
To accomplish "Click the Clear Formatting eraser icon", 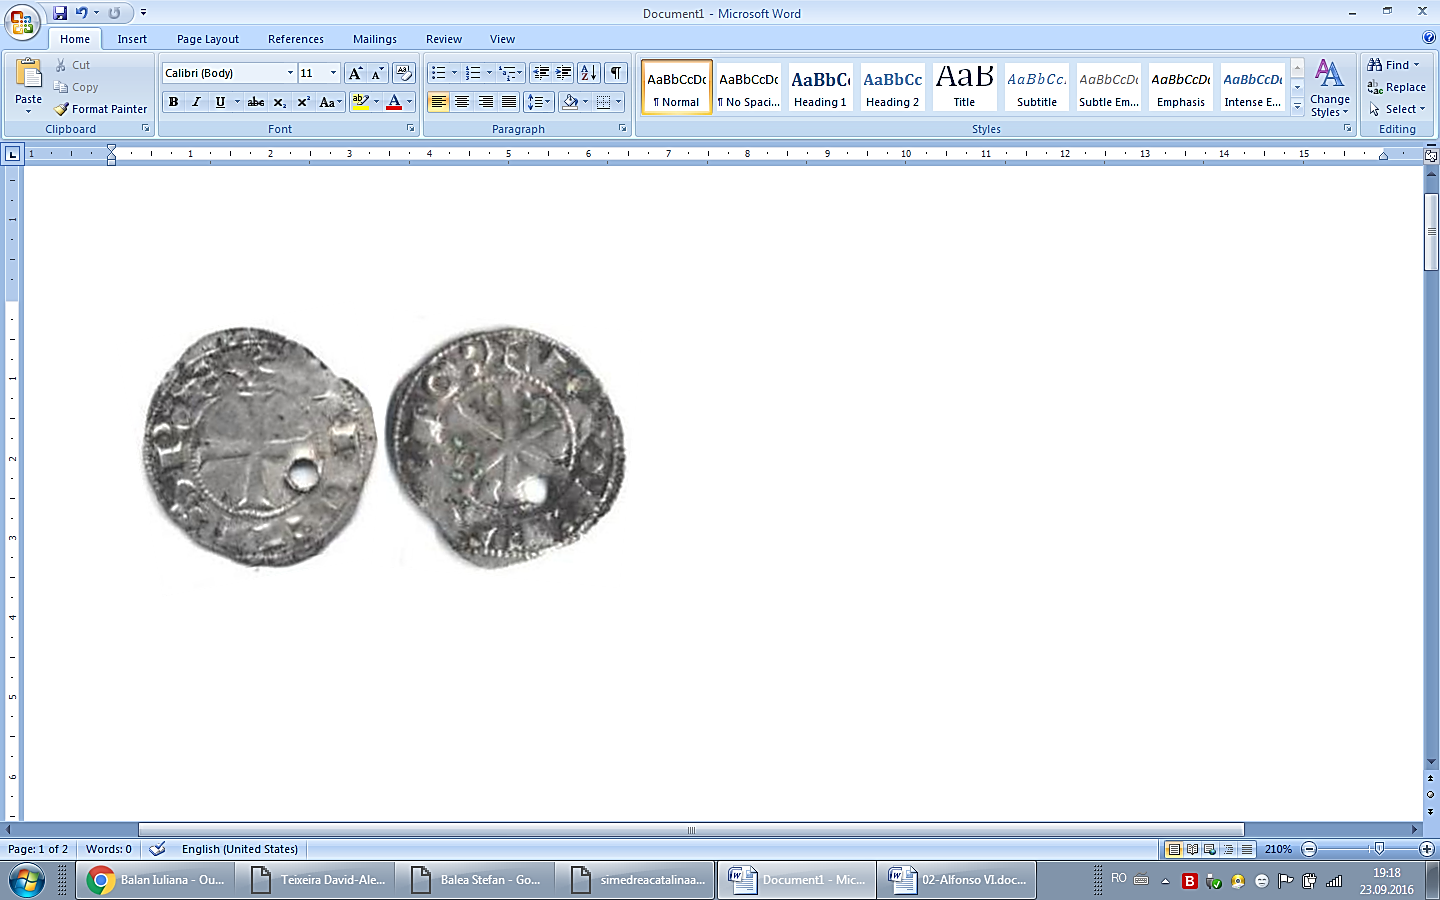I will (x=404, y=73).
